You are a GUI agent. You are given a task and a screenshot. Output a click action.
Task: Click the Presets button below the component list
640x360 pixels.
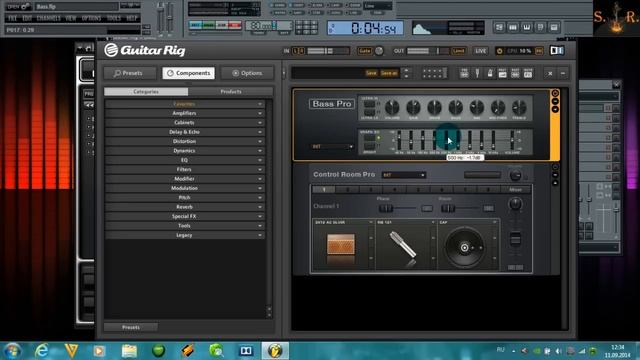(x=131, y=327)
